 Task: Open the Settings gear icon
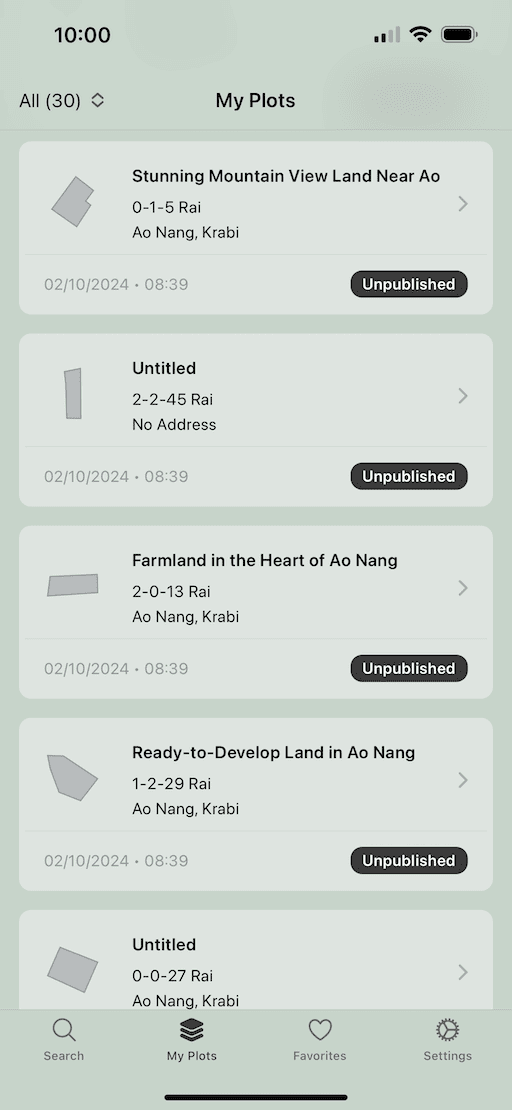[x=448, y=1030]
